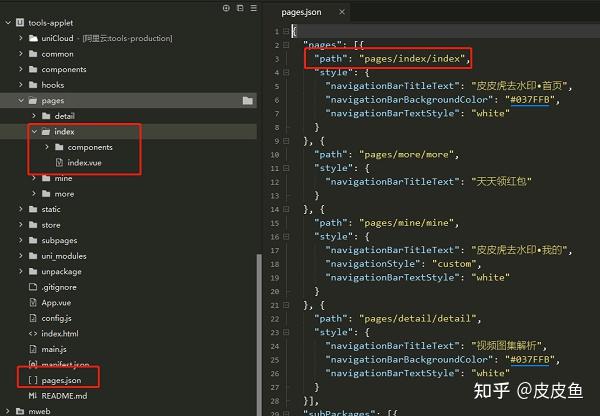The image size is (600, 416).
Task: Open the .gitignore file
Action: point(59,287)
